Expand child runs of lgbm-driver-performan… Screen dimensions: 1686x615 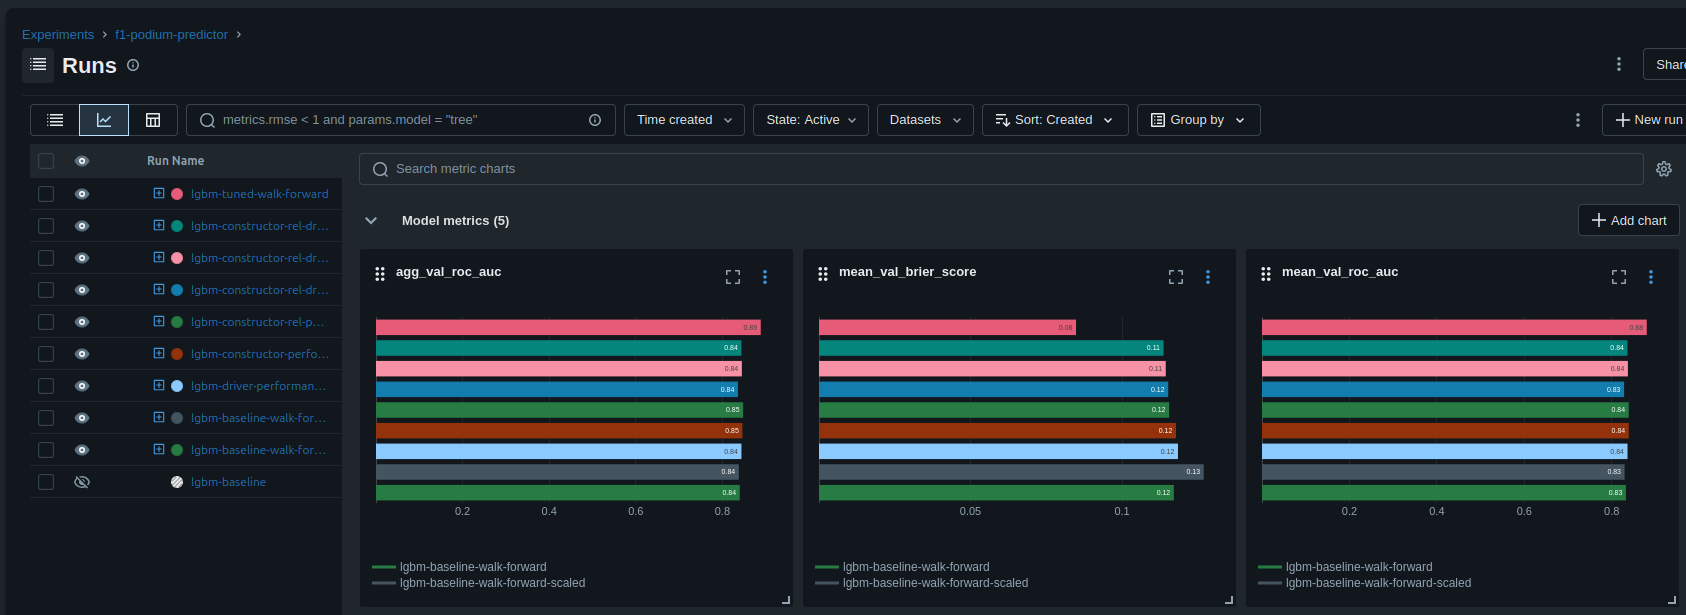tap(158, 385)
